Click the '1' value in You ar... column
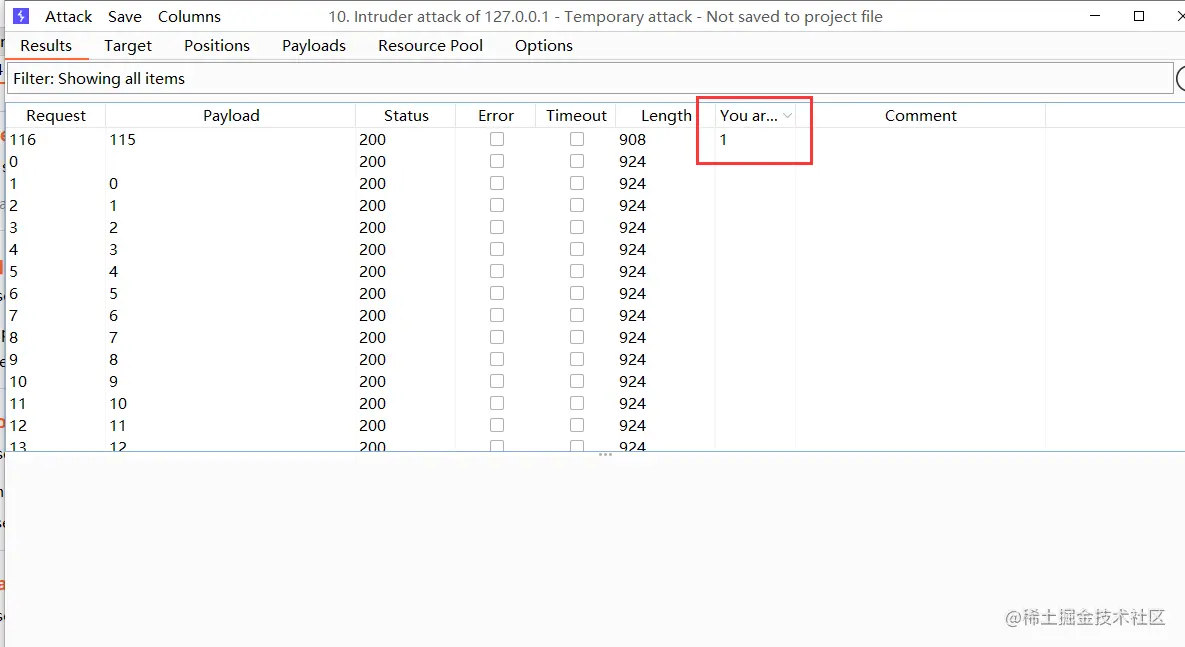Screen dimensions: 1185x647 click(723, 140)
